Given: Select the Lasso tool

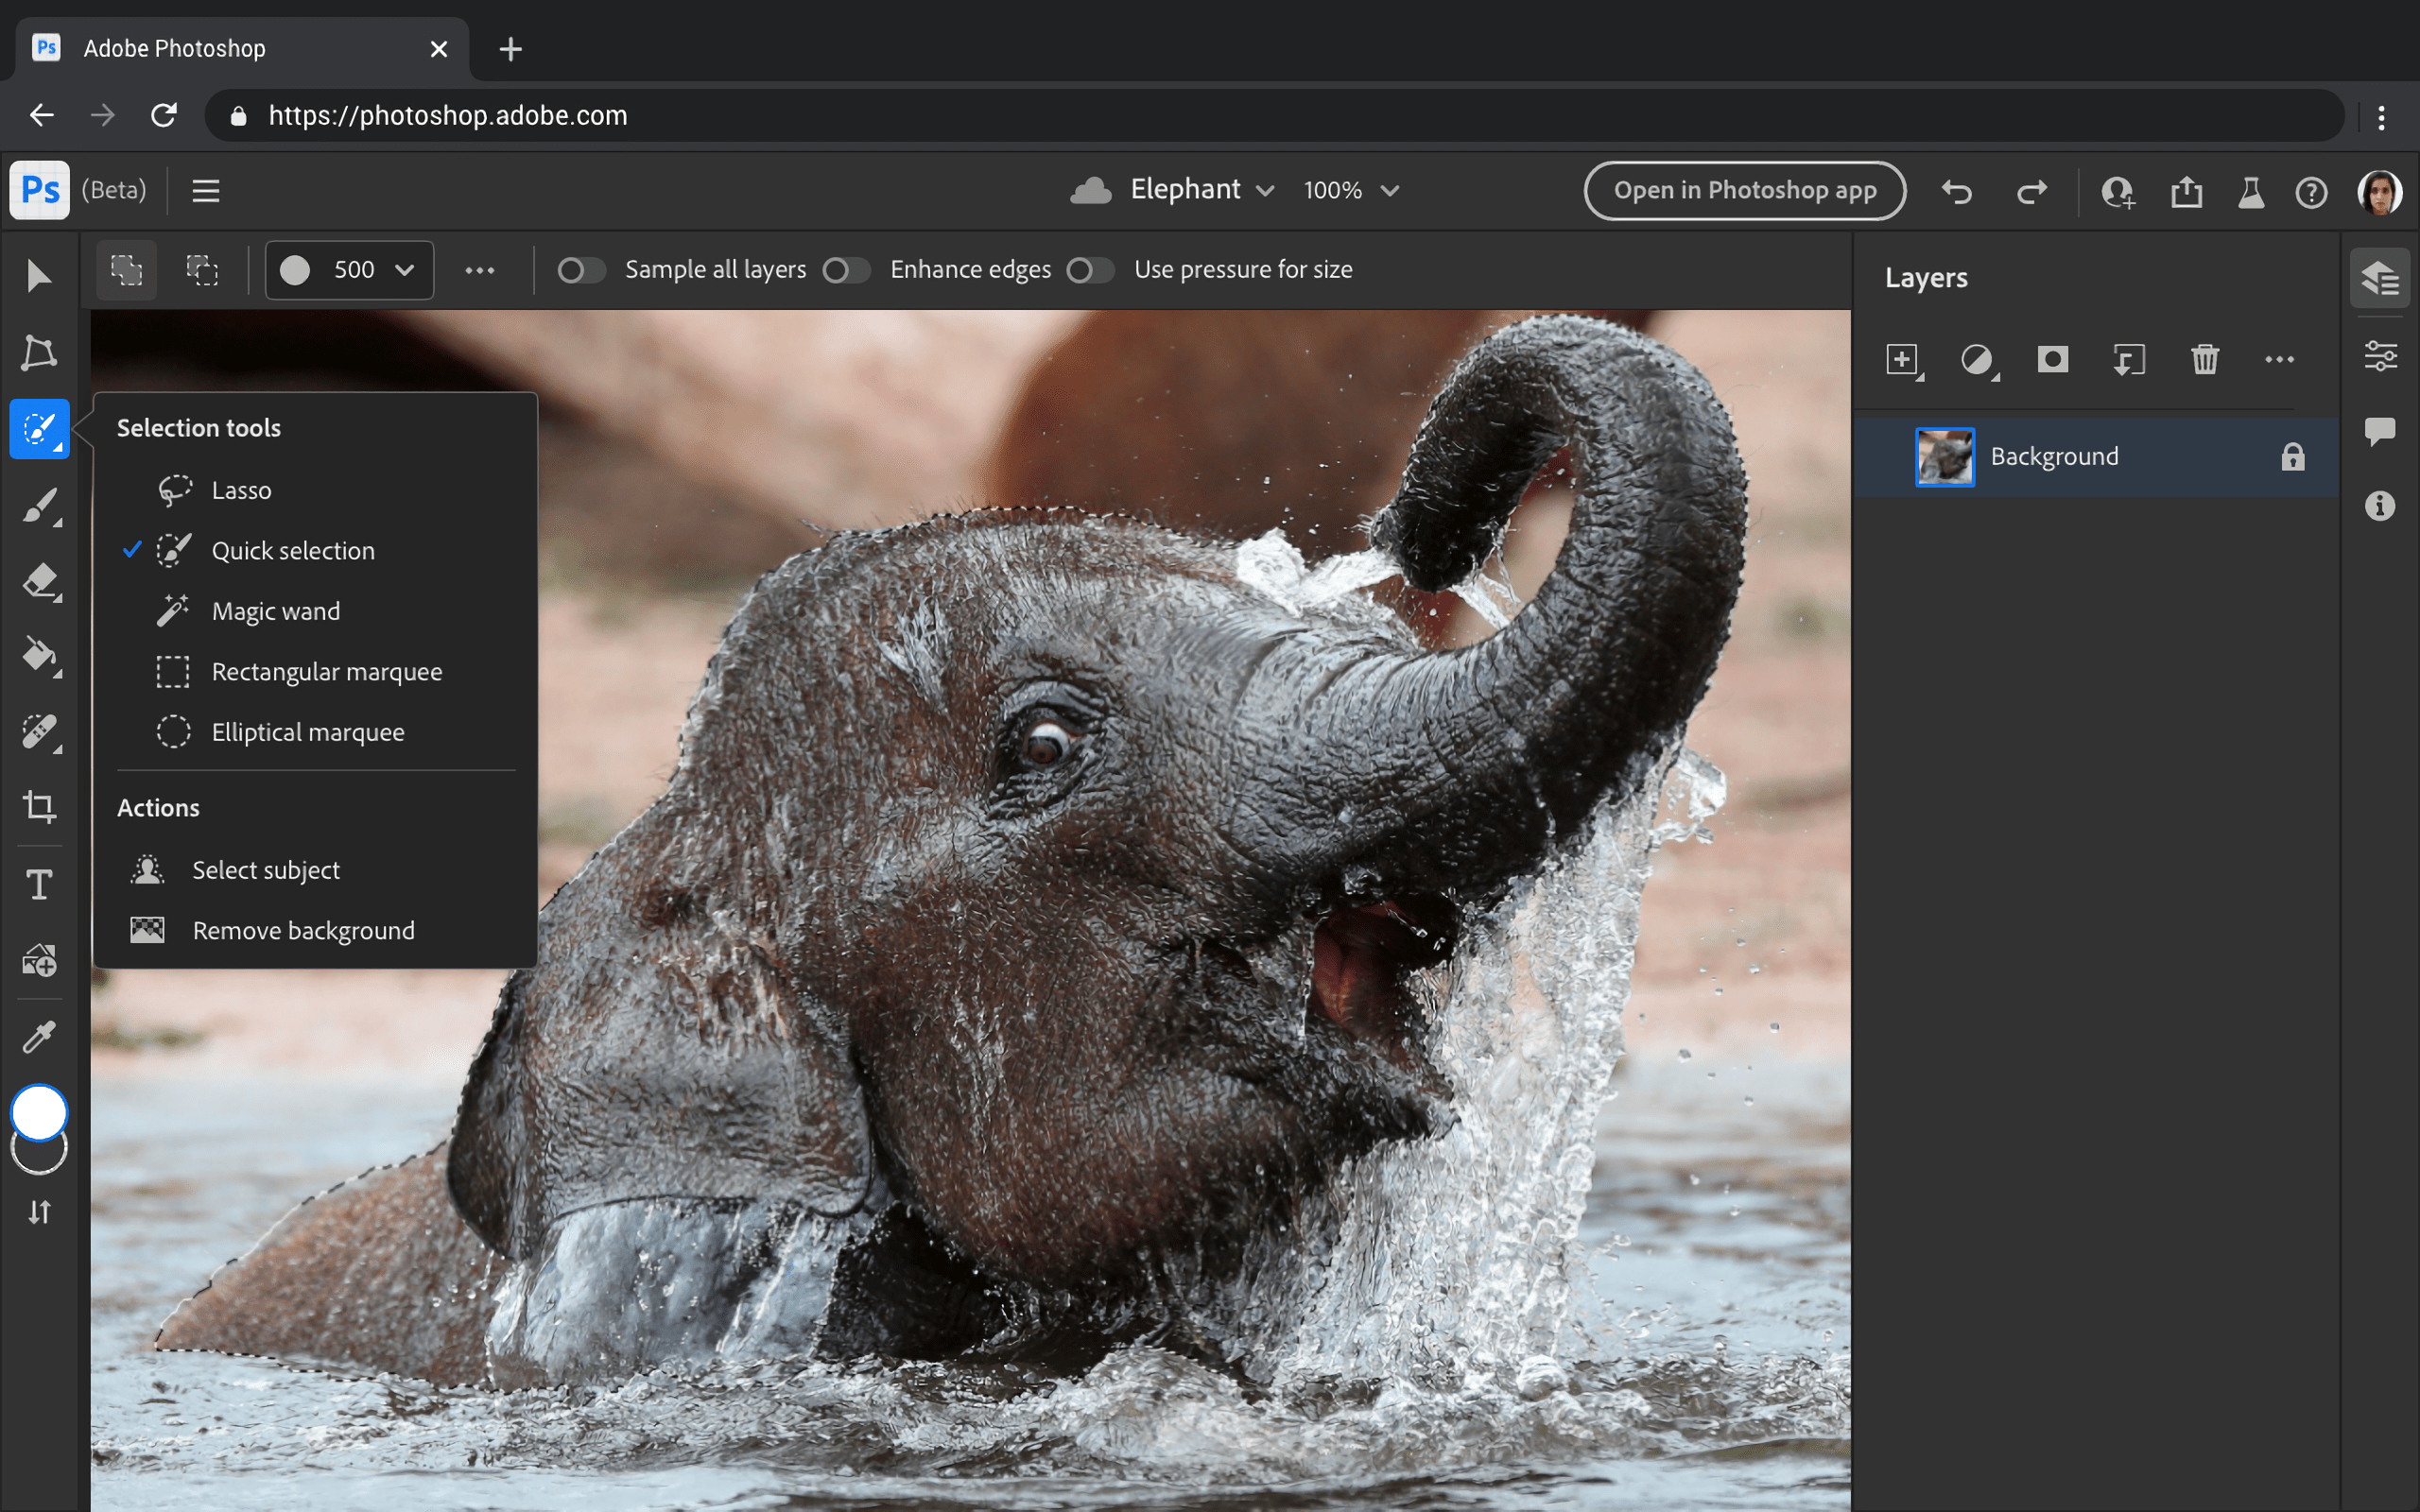Looking at the screenshot, I should click(x=240, y=490).
